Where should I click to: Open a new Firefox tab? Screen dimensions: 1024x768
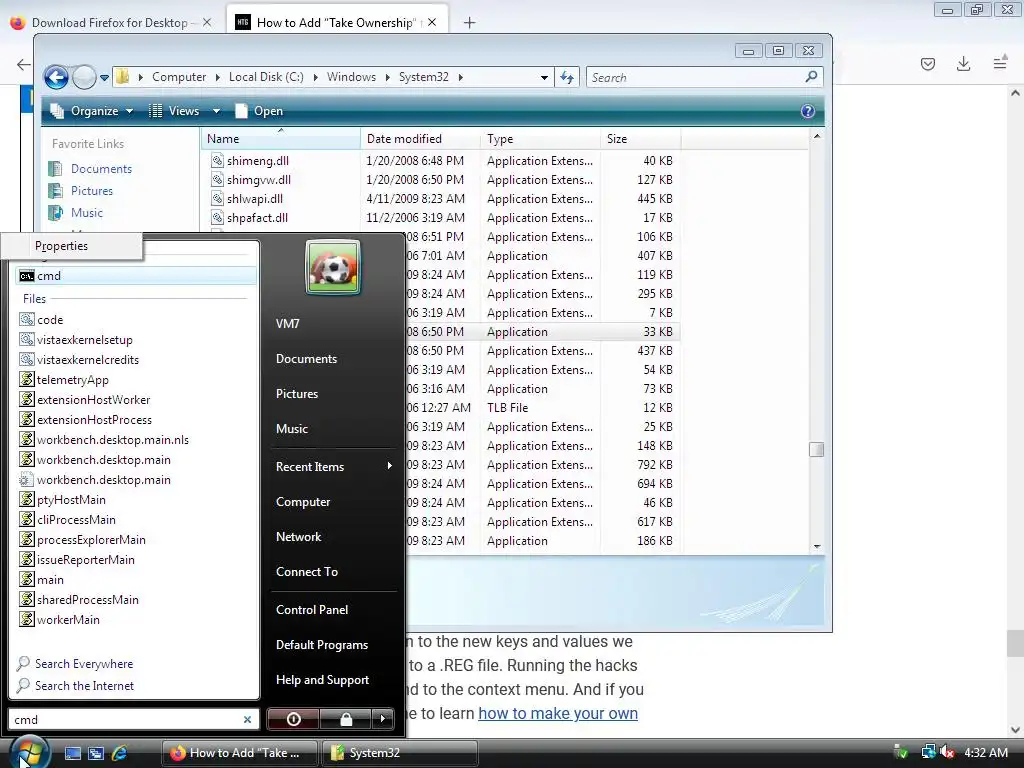click(469, 23)
